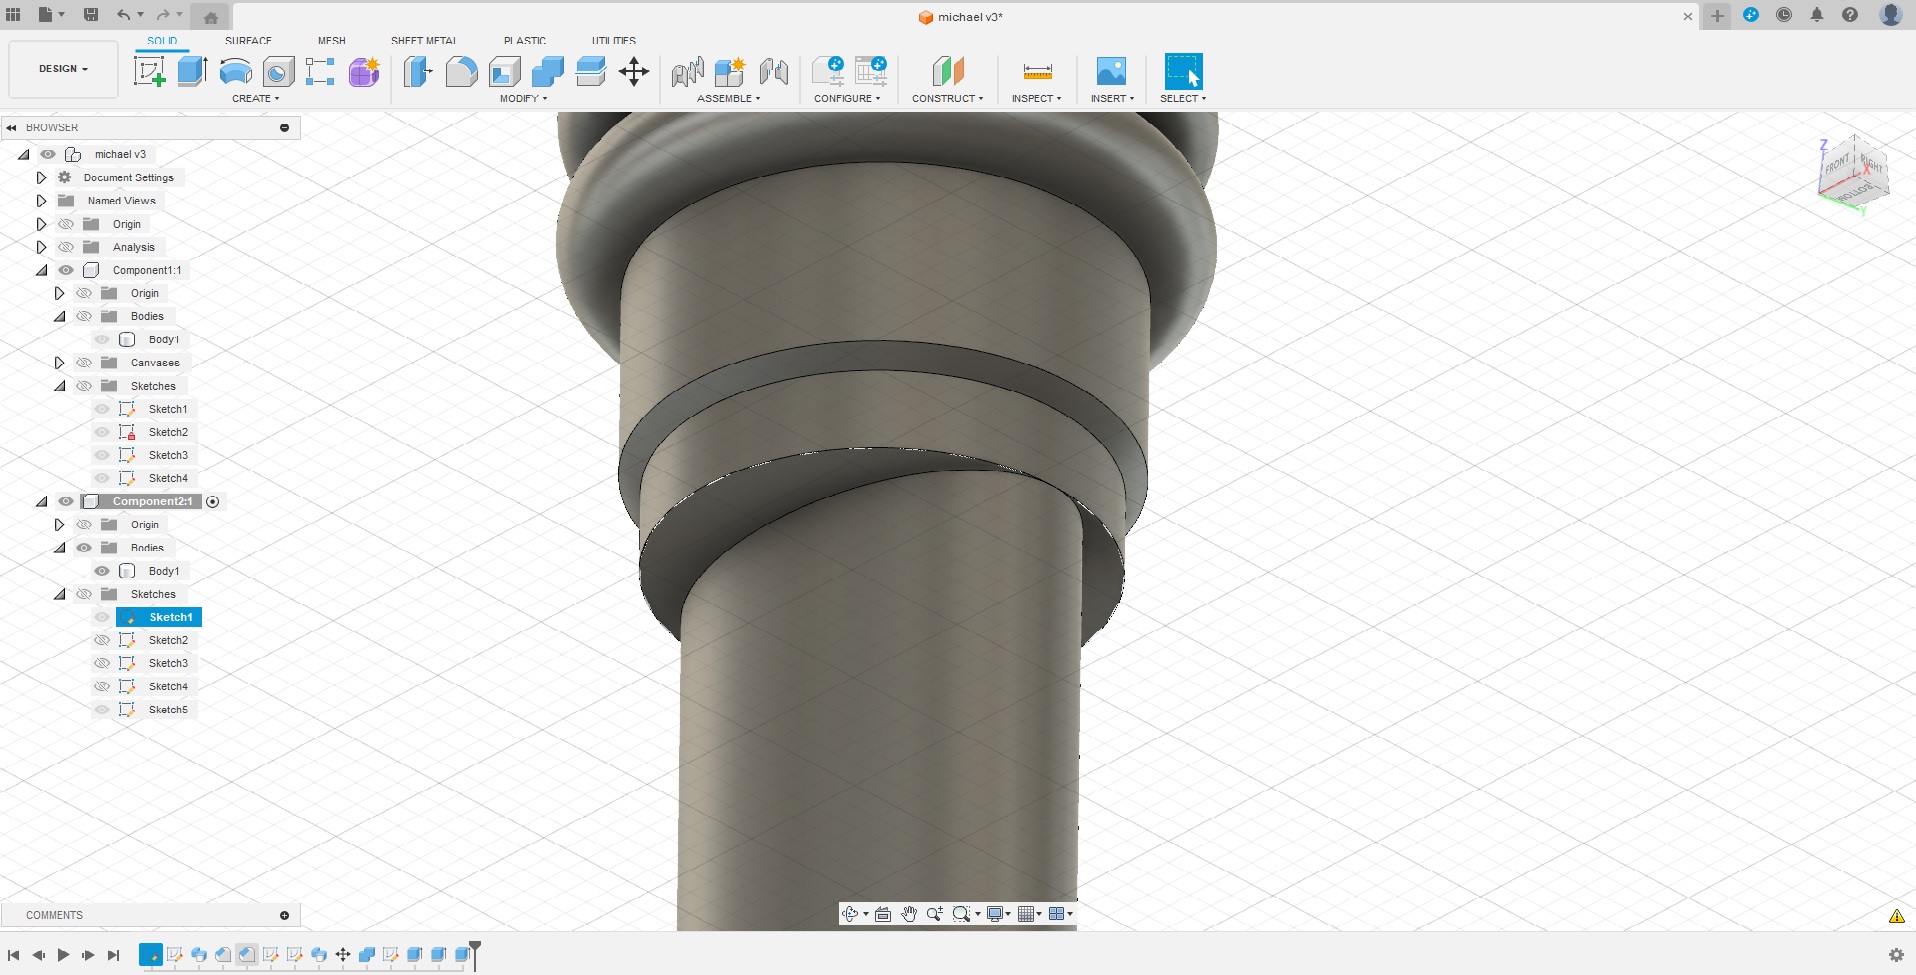Open the SELECT dropdown menu
This screenshot has width=1916, height=975.
pos(1183,98)
